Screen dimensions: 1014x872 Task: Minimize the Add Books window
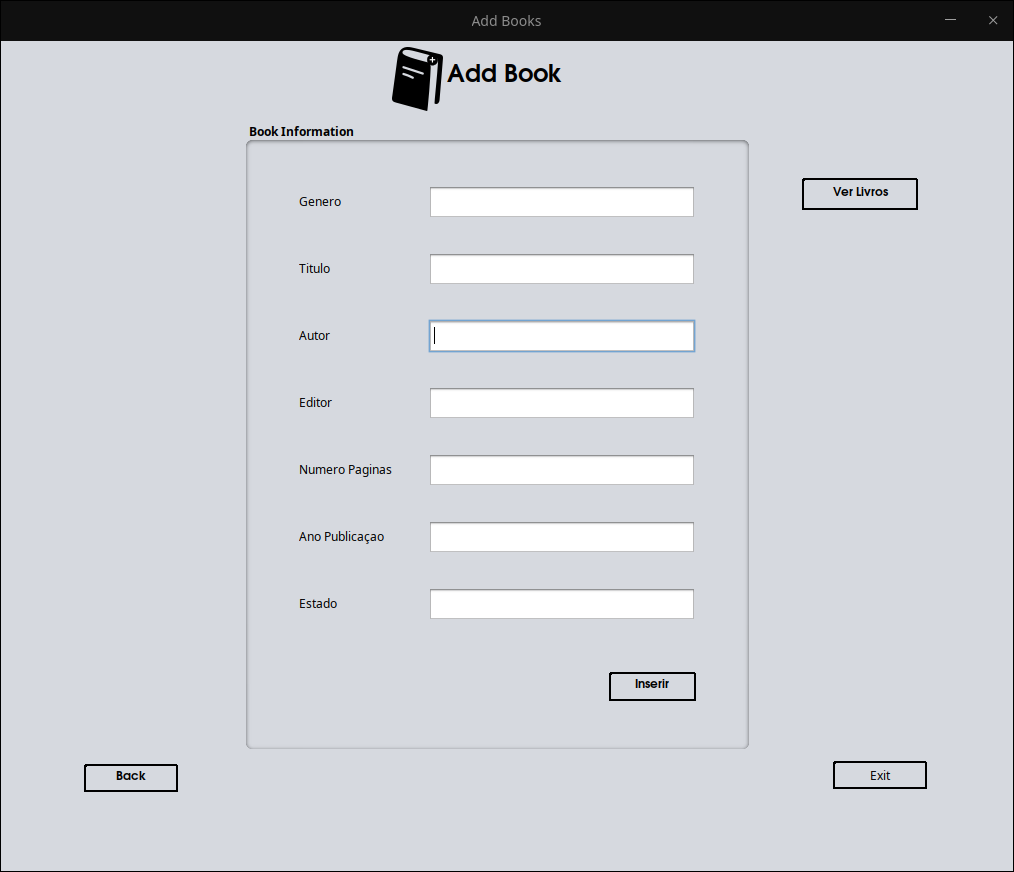[950, 20]
